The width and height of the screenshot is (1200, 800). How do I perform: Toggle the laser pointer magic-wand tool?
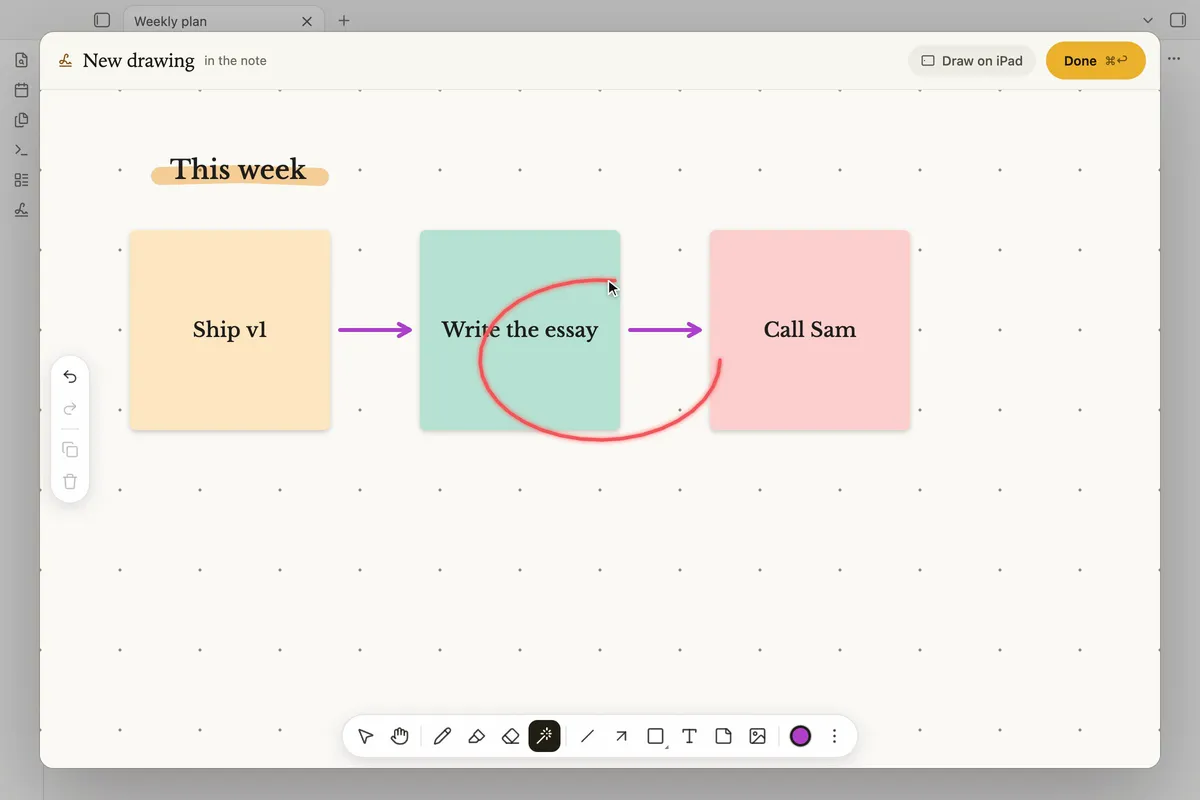544,737
